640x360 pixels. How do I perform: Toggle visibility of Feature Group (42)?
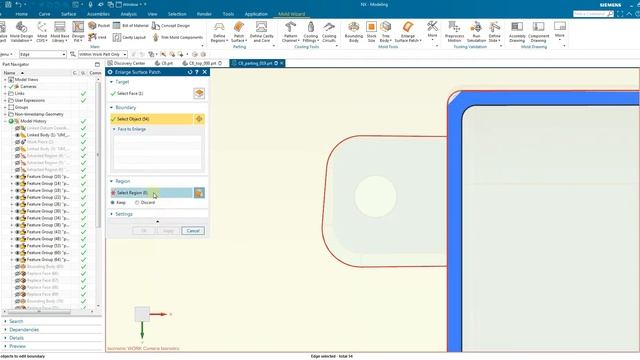[x=18, y=232]
